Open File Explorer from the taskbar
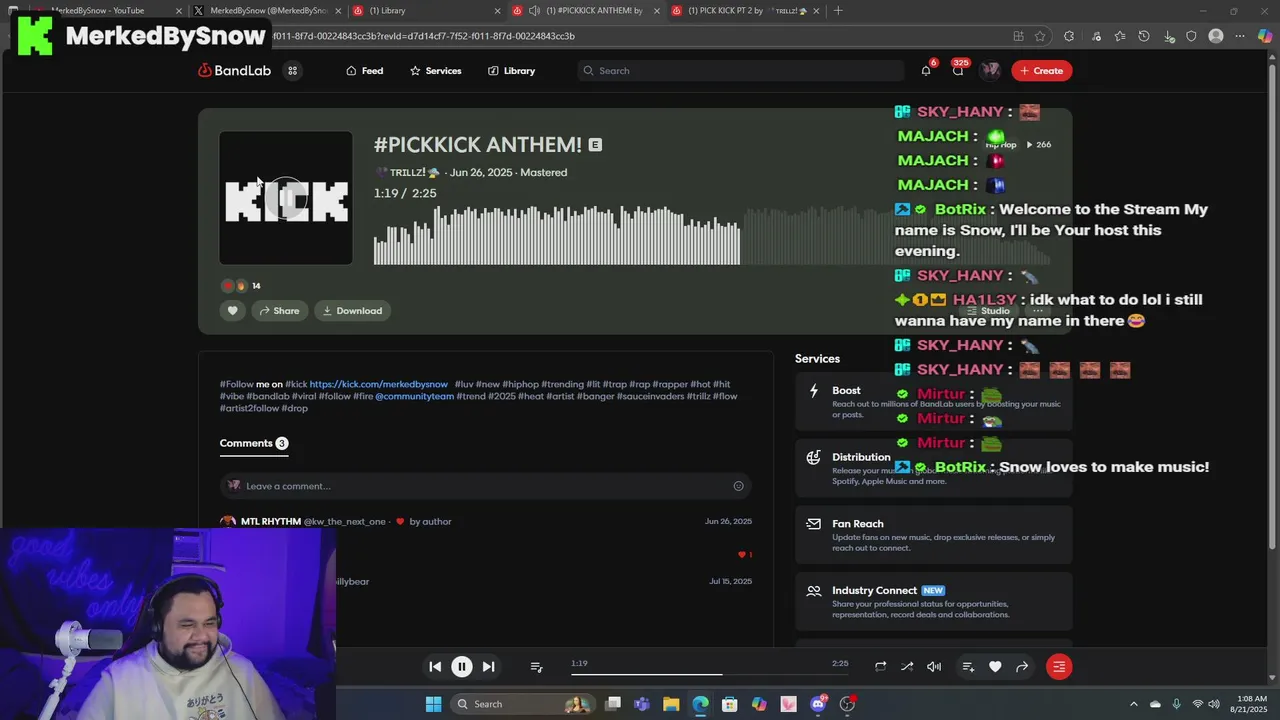This screenshot has width=1280, height=720. pyautogui.click(x=671, y=704)
